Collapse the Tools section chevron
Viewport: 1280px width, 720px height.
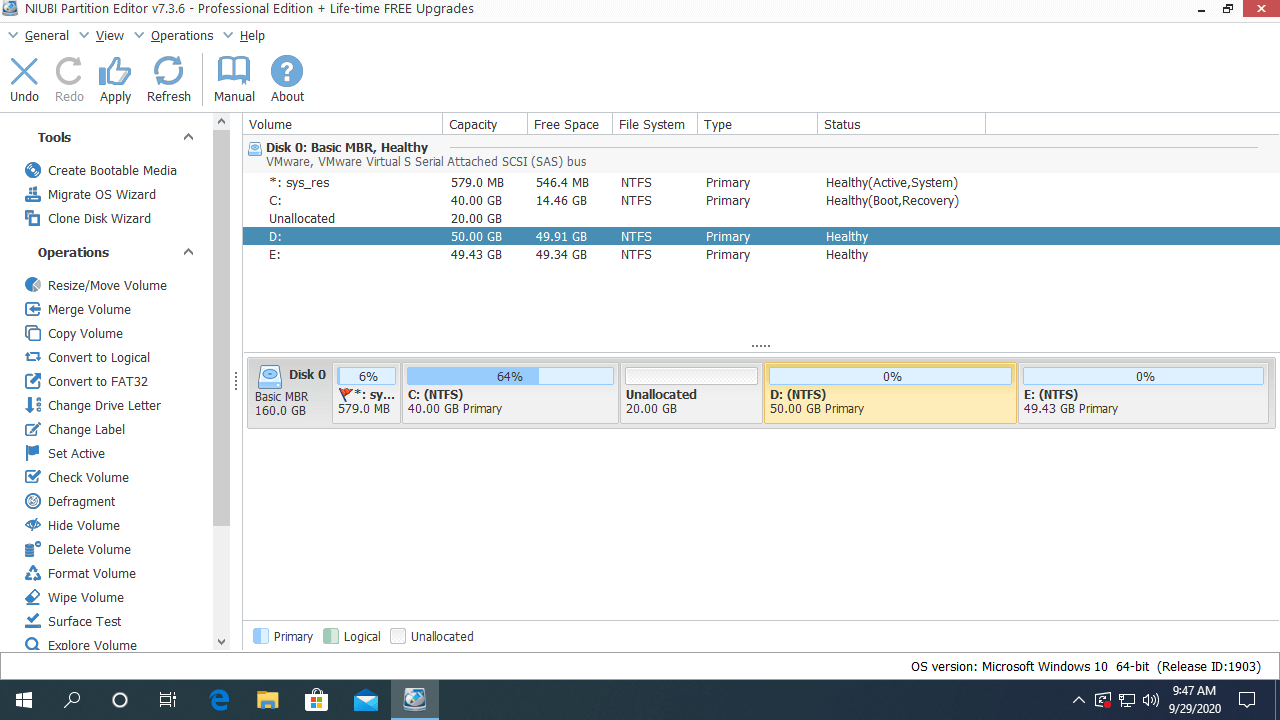pos(188,137)
